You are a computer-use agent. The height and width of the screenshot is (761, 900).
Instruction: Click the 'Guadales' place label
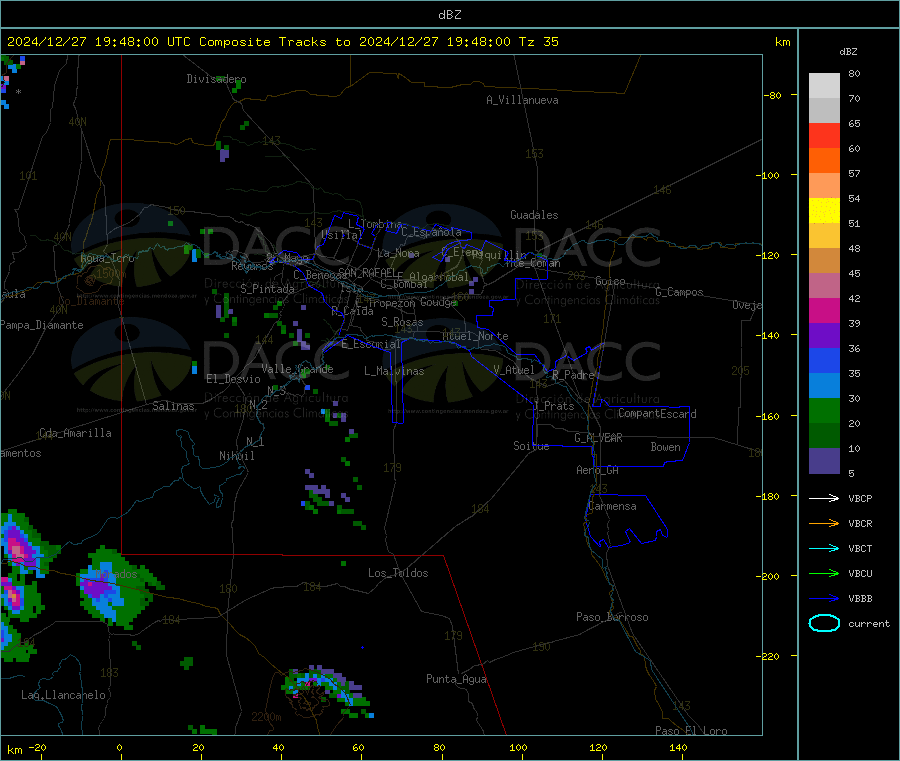pyautogui.click(x=534, y=215)
